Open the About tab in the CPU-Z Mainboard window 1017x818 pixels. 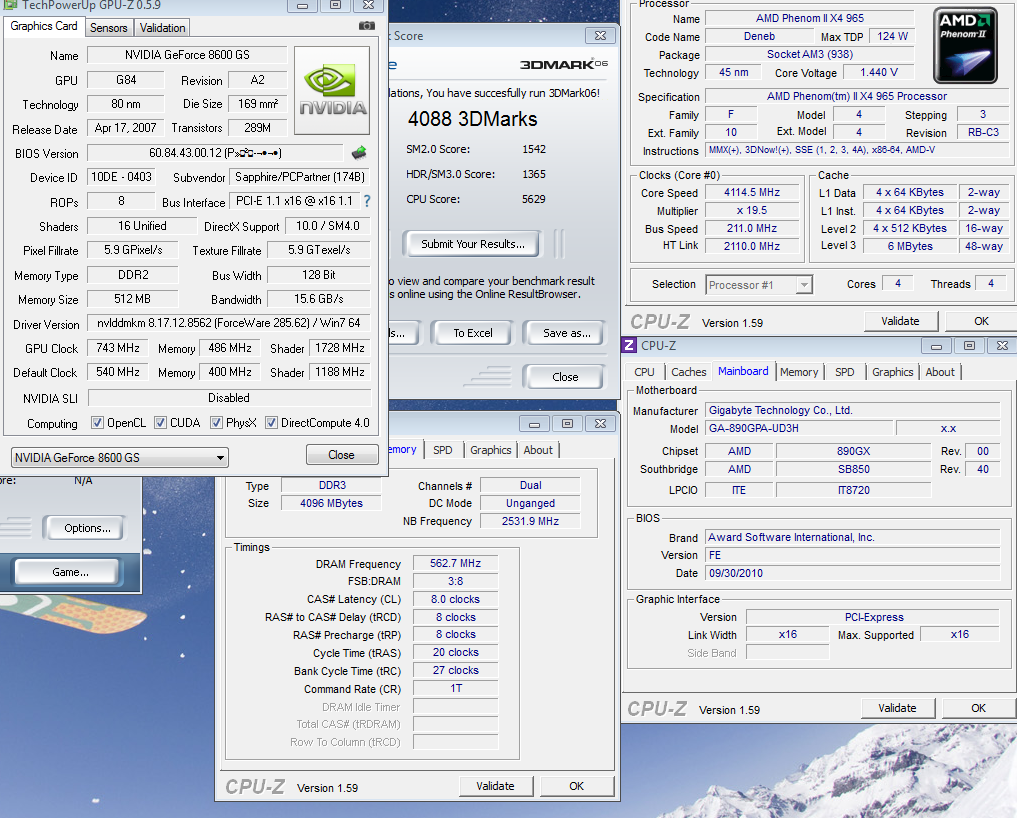[940, 372]
